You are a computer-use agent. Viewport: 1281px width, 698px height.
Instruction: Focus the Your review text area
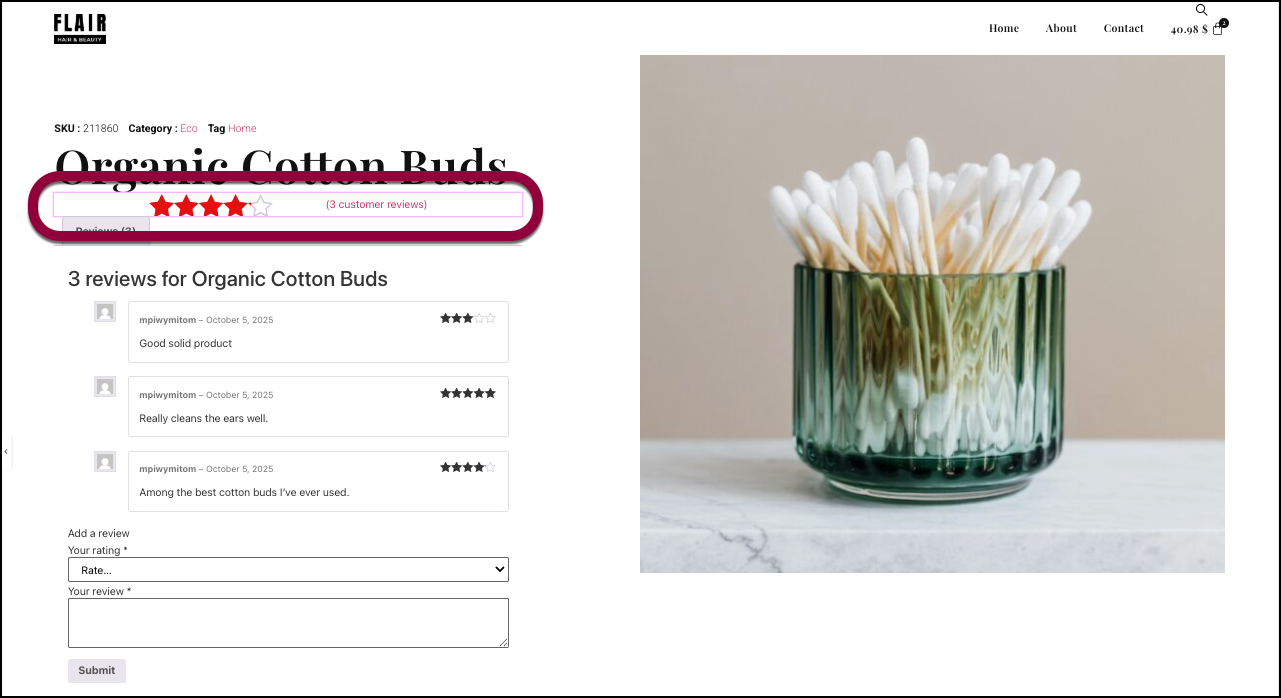tap(288, 623)
